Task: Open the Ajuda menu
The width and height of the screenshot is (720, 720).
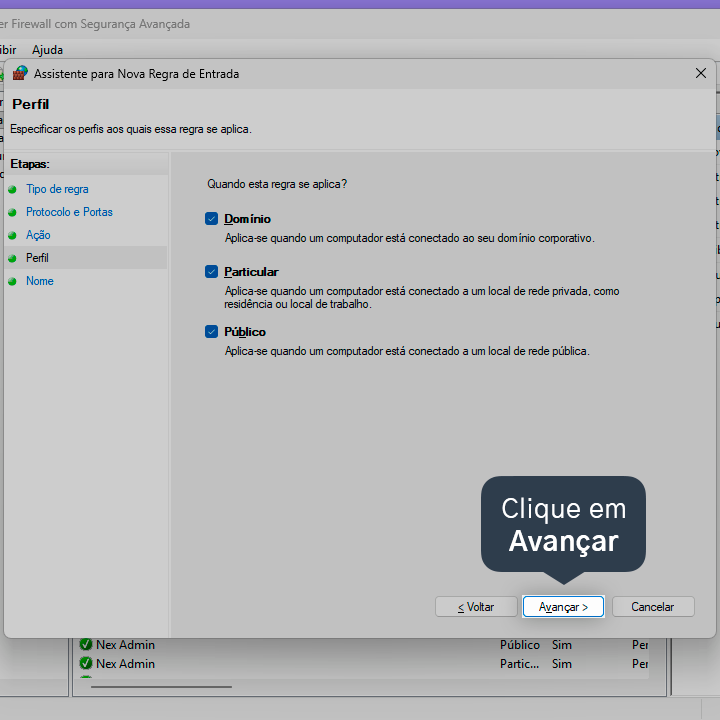Action: pos(47,50)
